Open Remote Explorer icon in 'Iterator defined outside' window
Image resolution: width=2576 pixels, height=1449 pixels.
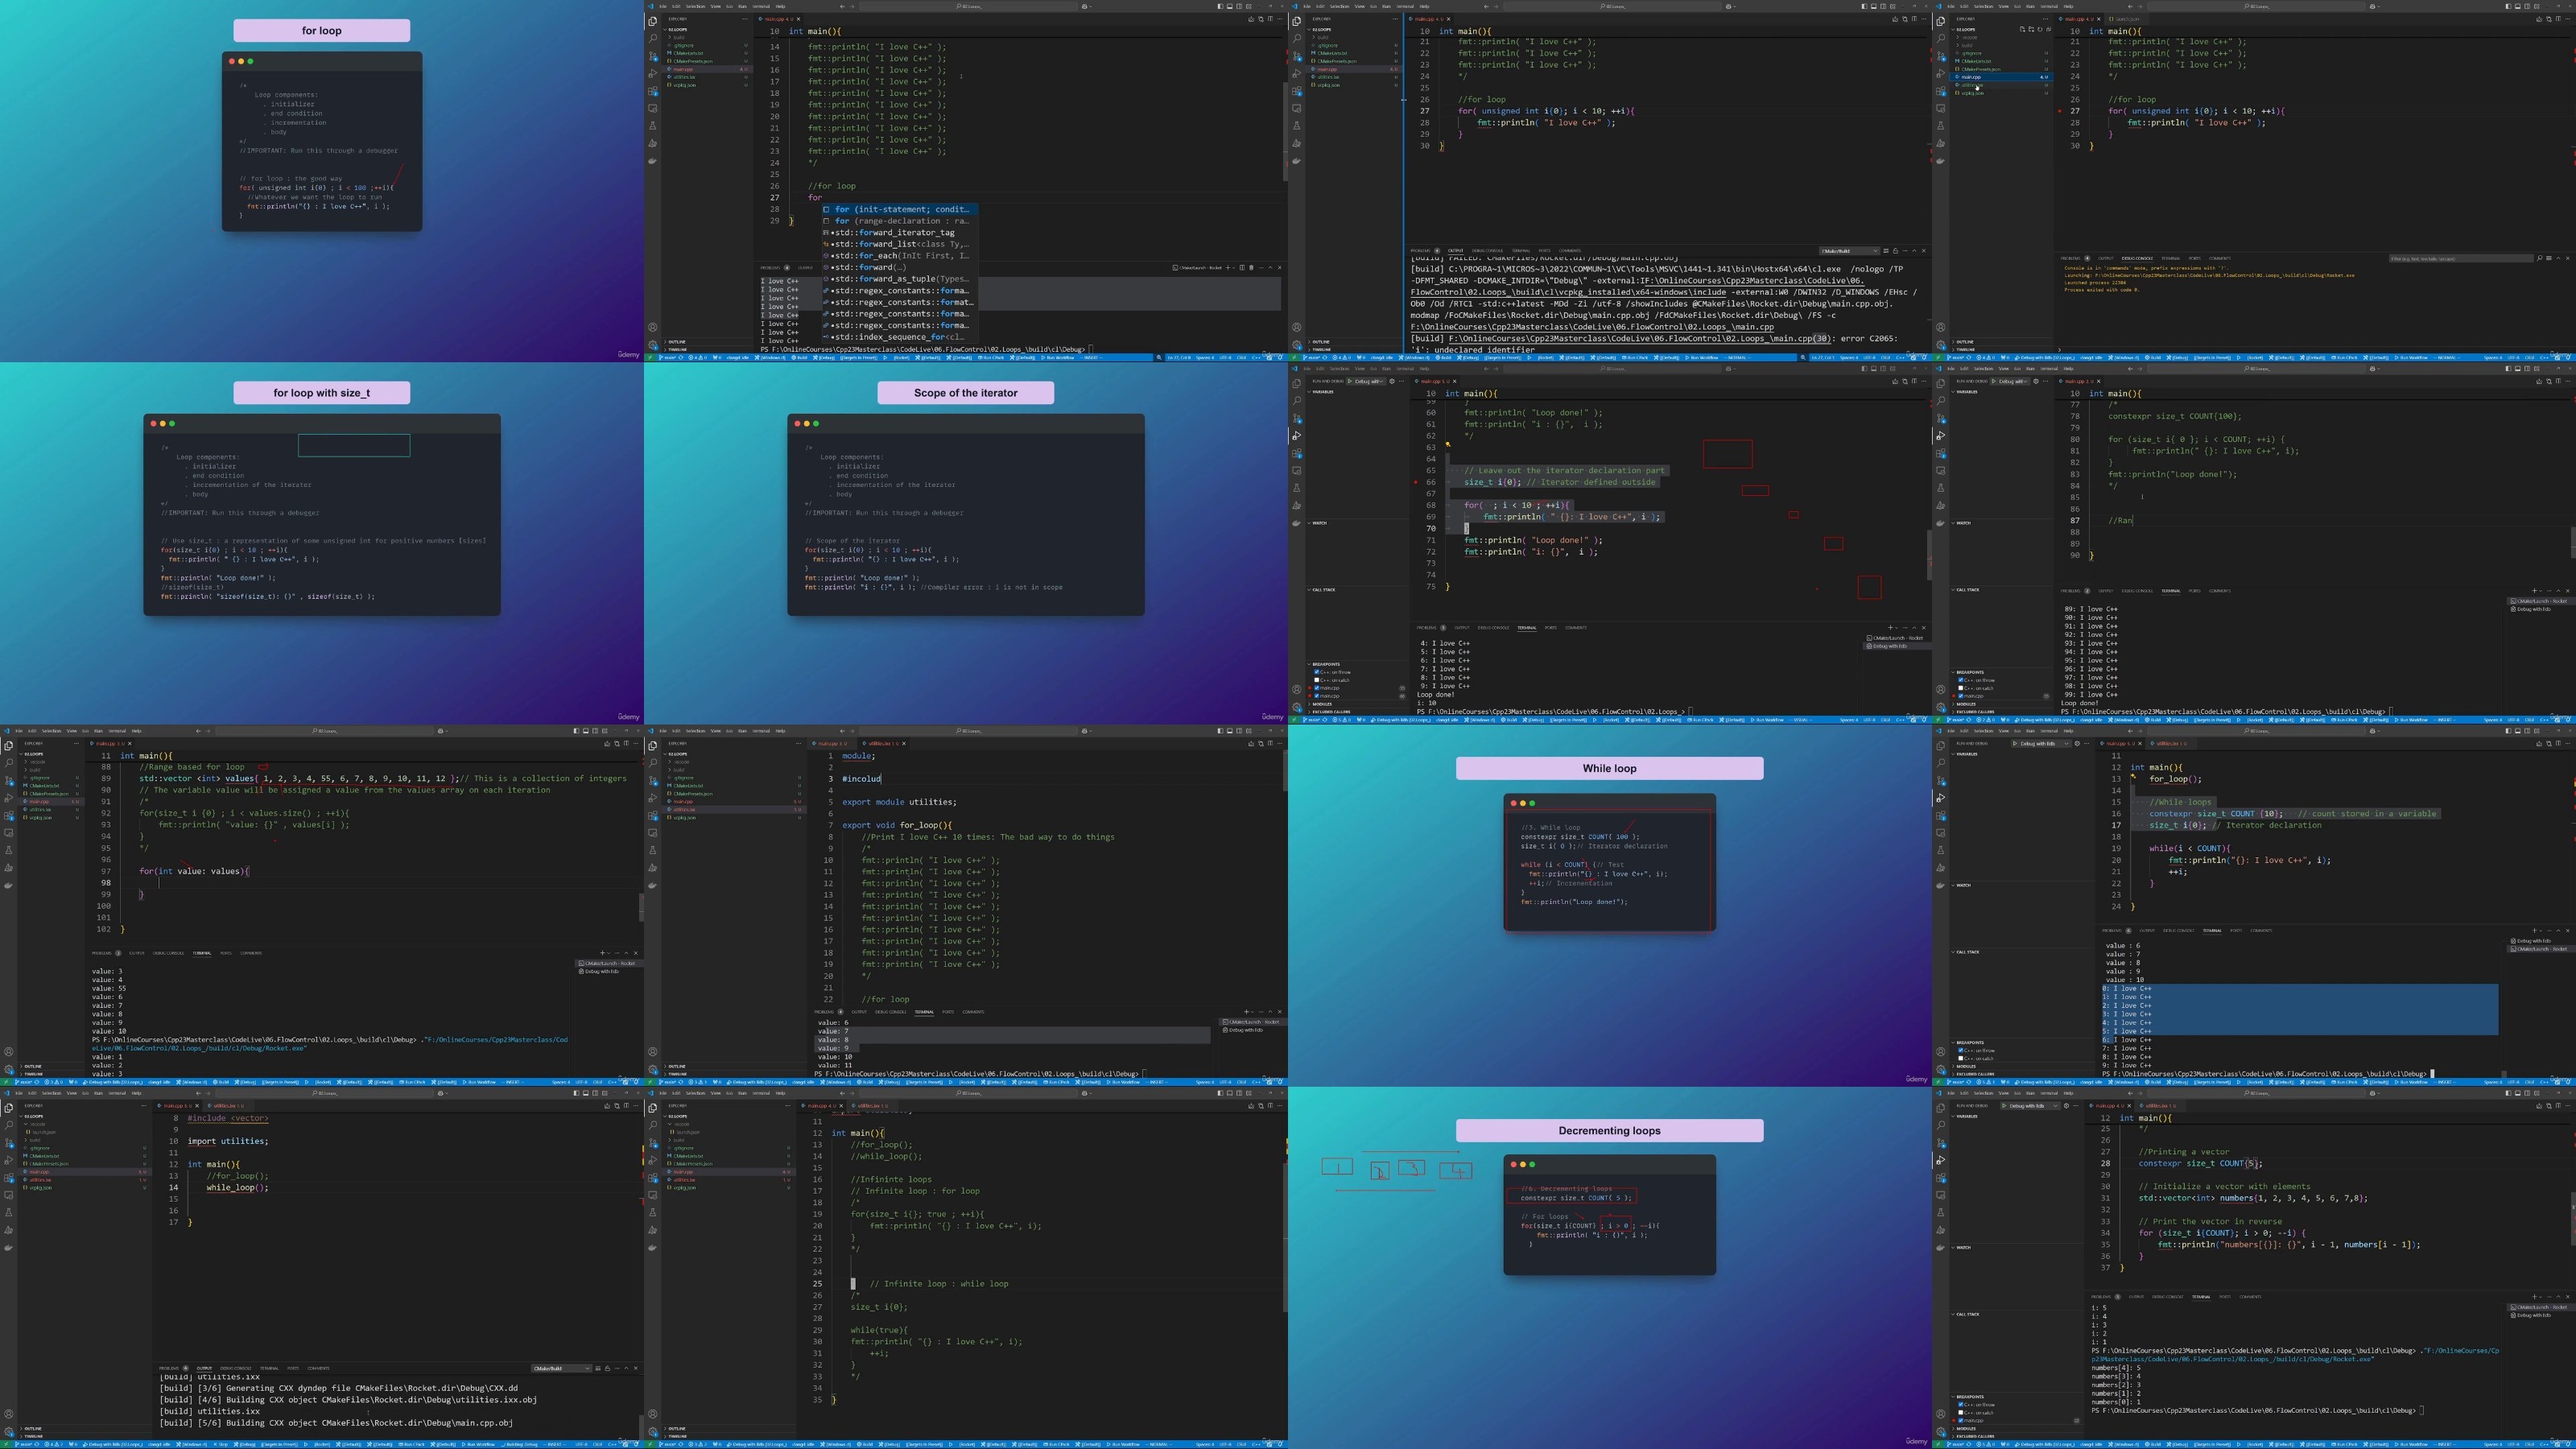[x=1296, y=470]
